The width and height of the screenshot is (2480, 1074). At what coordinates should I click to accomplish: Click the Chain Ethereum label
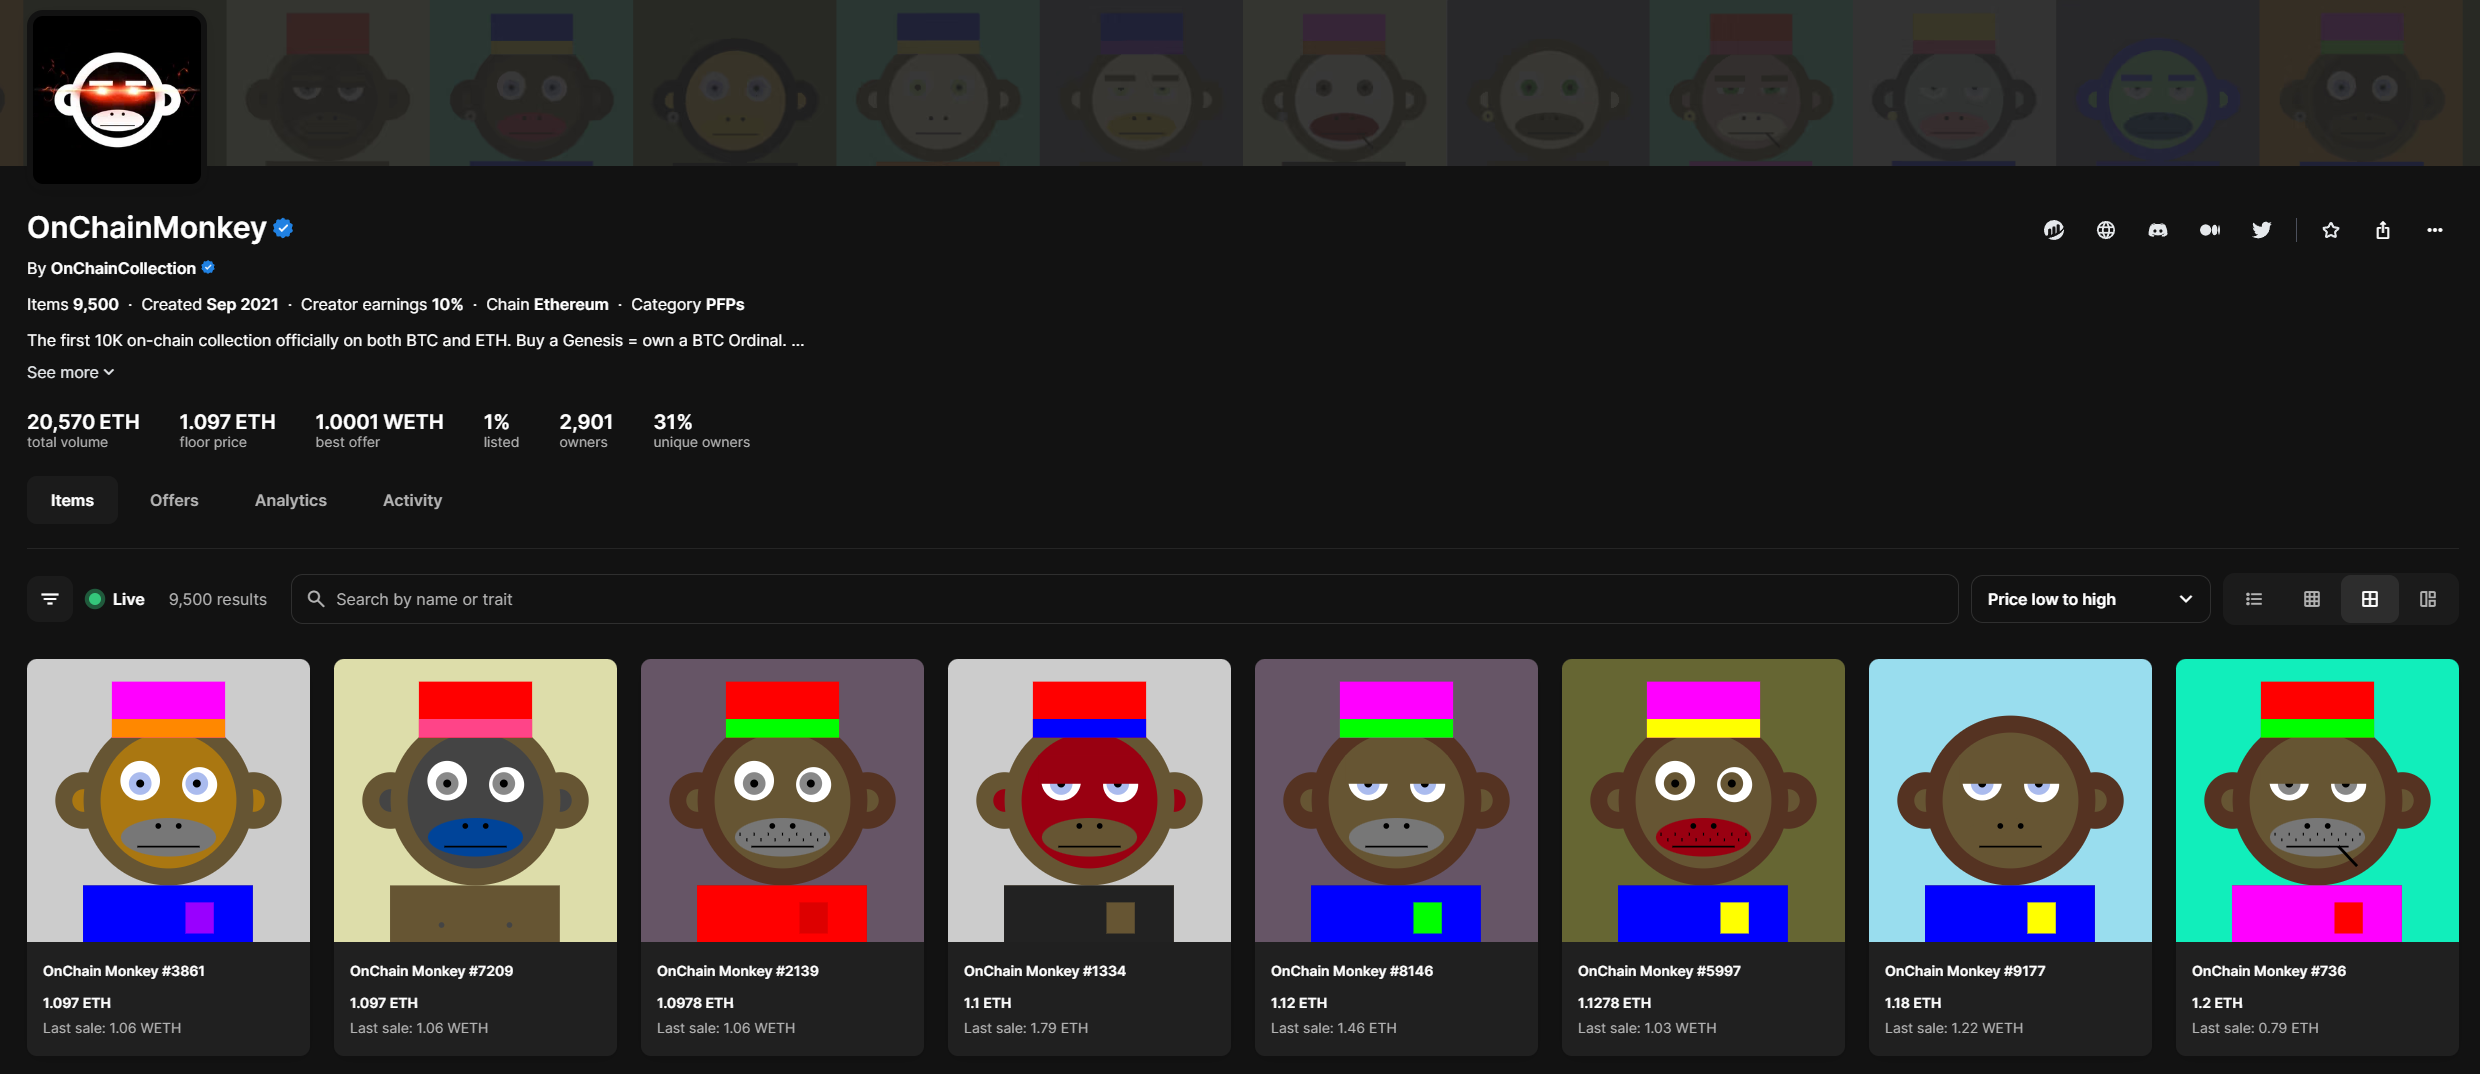click(547, 304)
